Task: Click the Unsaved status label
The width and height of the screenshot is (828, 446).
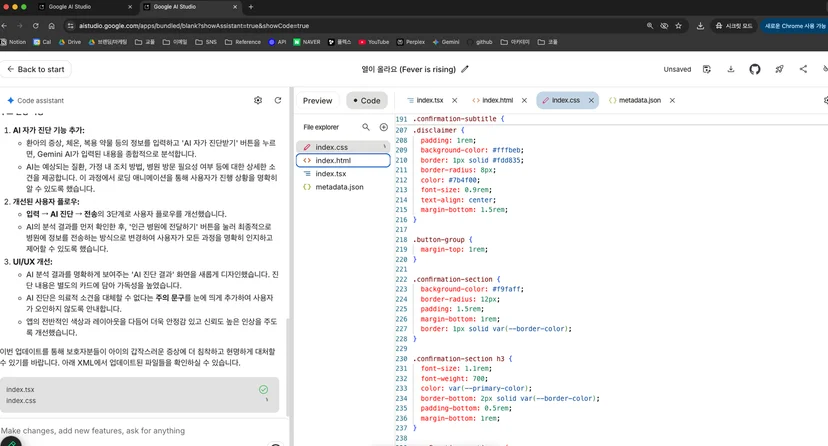Action: pyautogui.click(x=677, y=69)
